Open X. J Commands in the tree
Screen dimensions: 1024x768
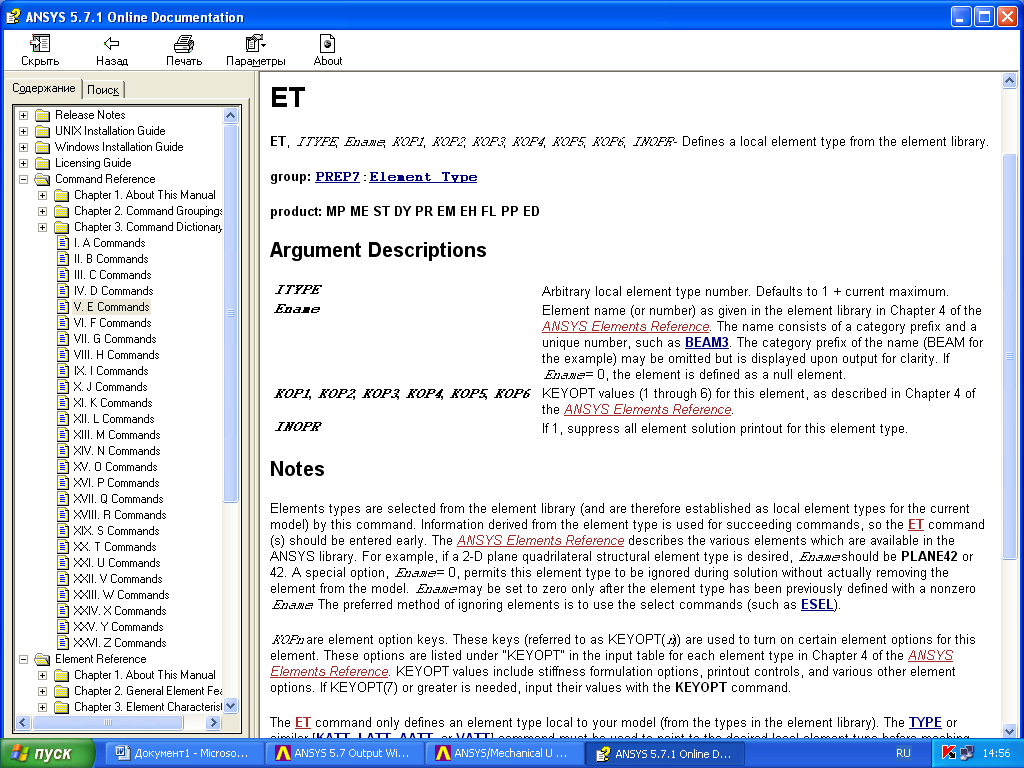(x=110, y=387)
